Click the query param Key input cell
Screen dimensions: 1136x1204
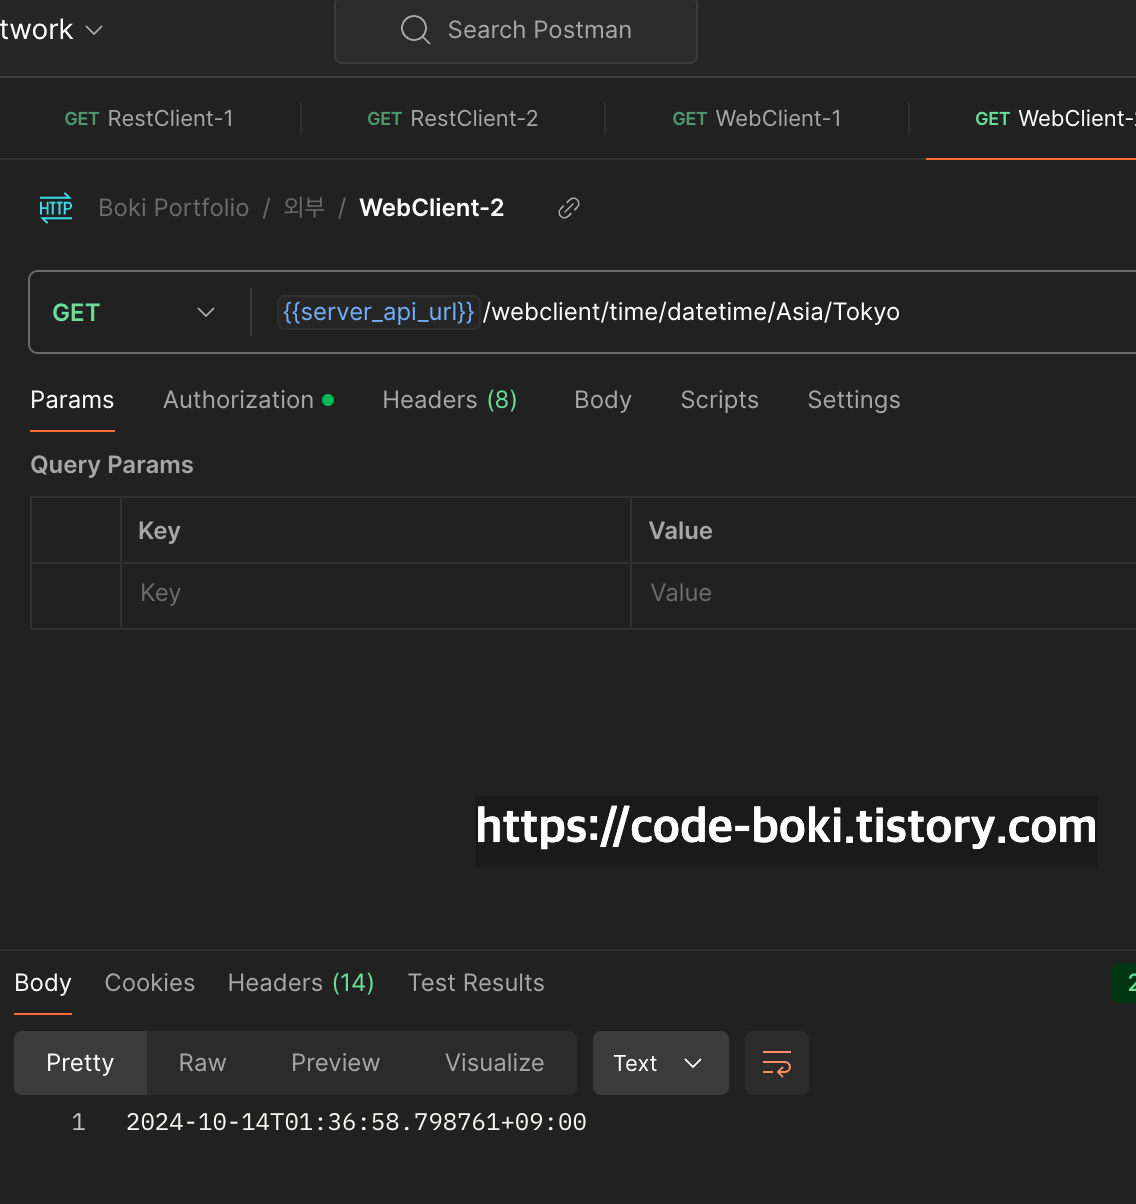[x=376, y=594]
